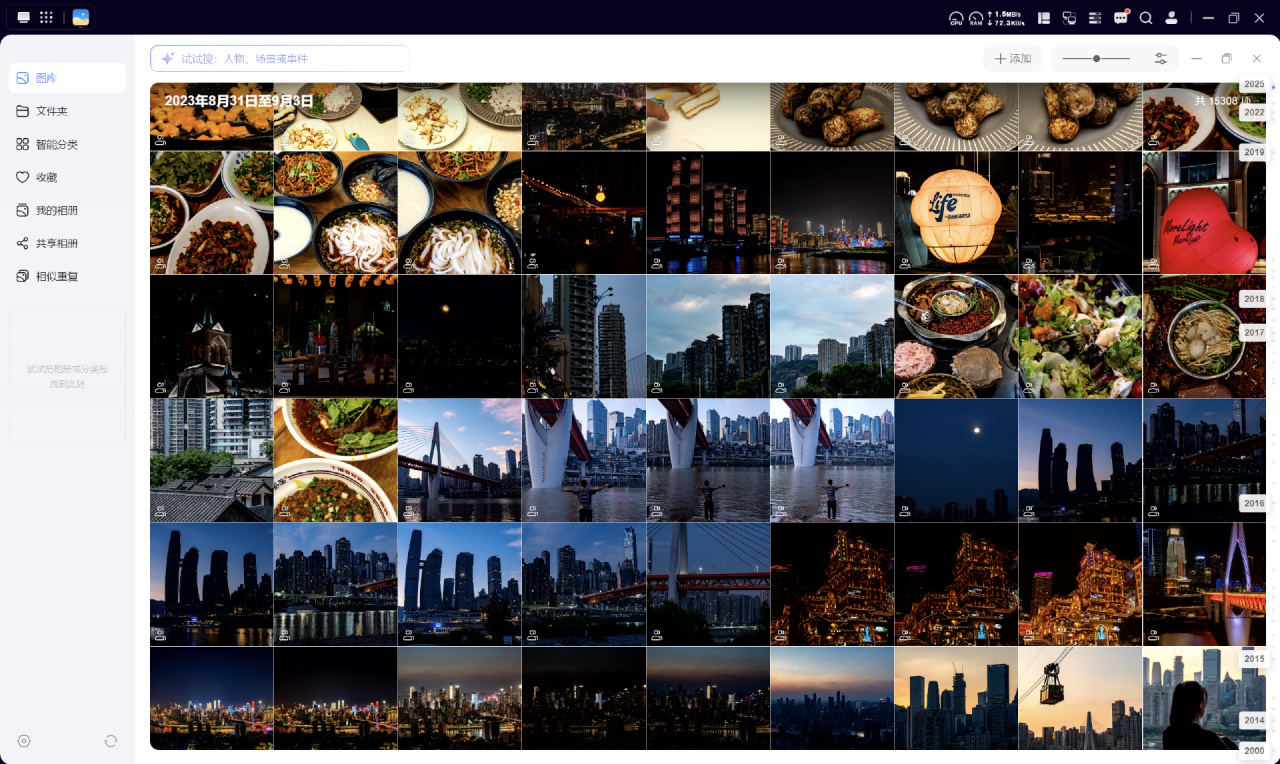Click the system search magnifier icon
Image resolution: width=1280 pixels, height=764 pixels.
(1146, 18)
